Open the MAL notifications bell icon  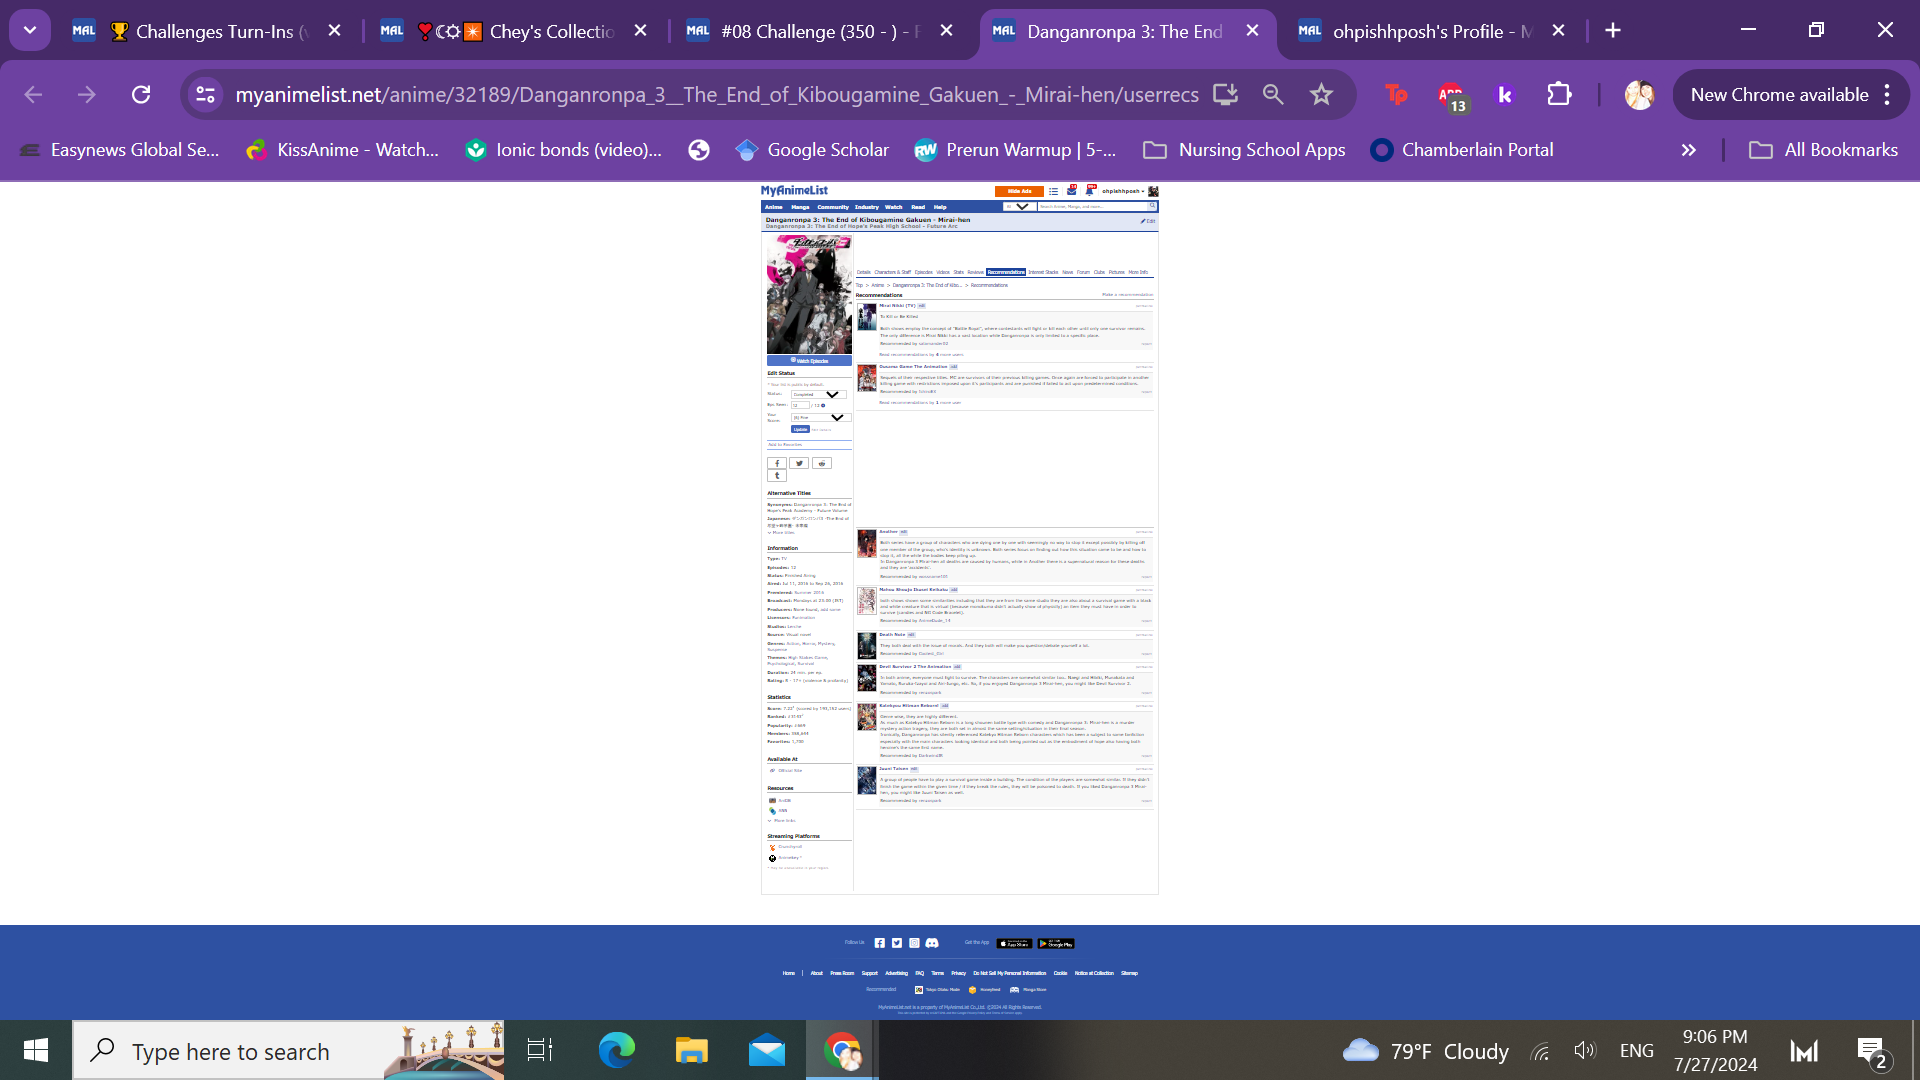click(1090, 190)
